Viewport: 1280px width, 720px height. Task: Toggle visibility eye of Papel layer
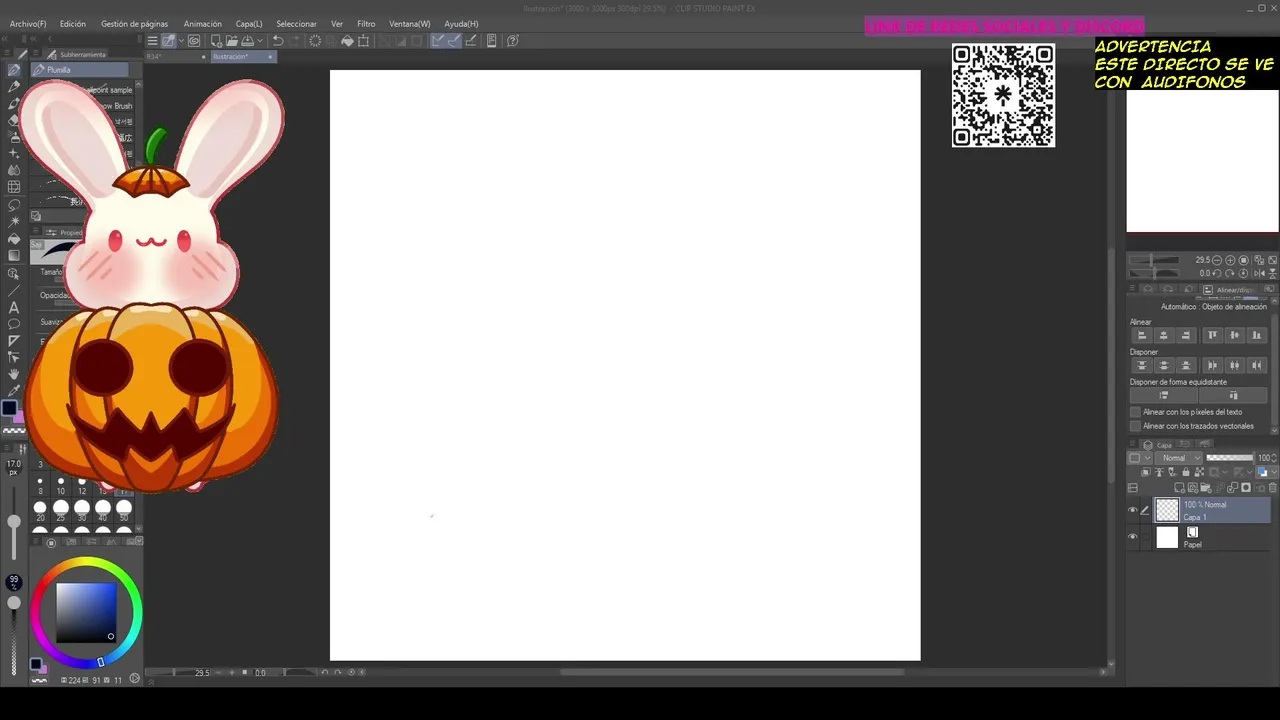(1132, 537)
